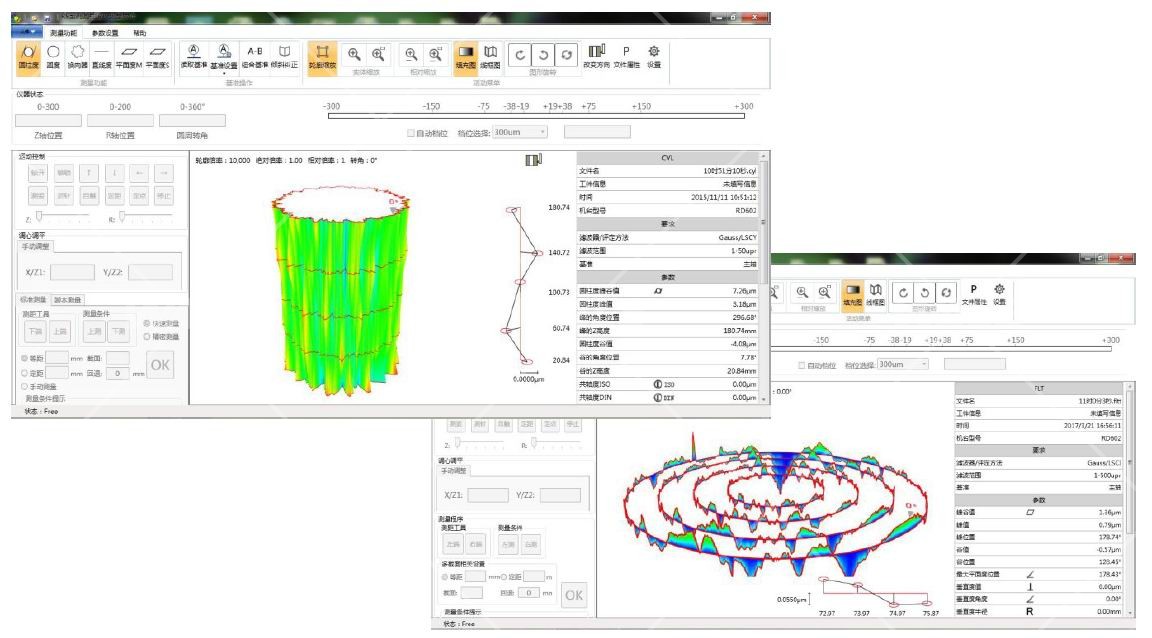
Task: Switch CVL window to 线框图 wireframe view
Action: (x=490, y=57)
